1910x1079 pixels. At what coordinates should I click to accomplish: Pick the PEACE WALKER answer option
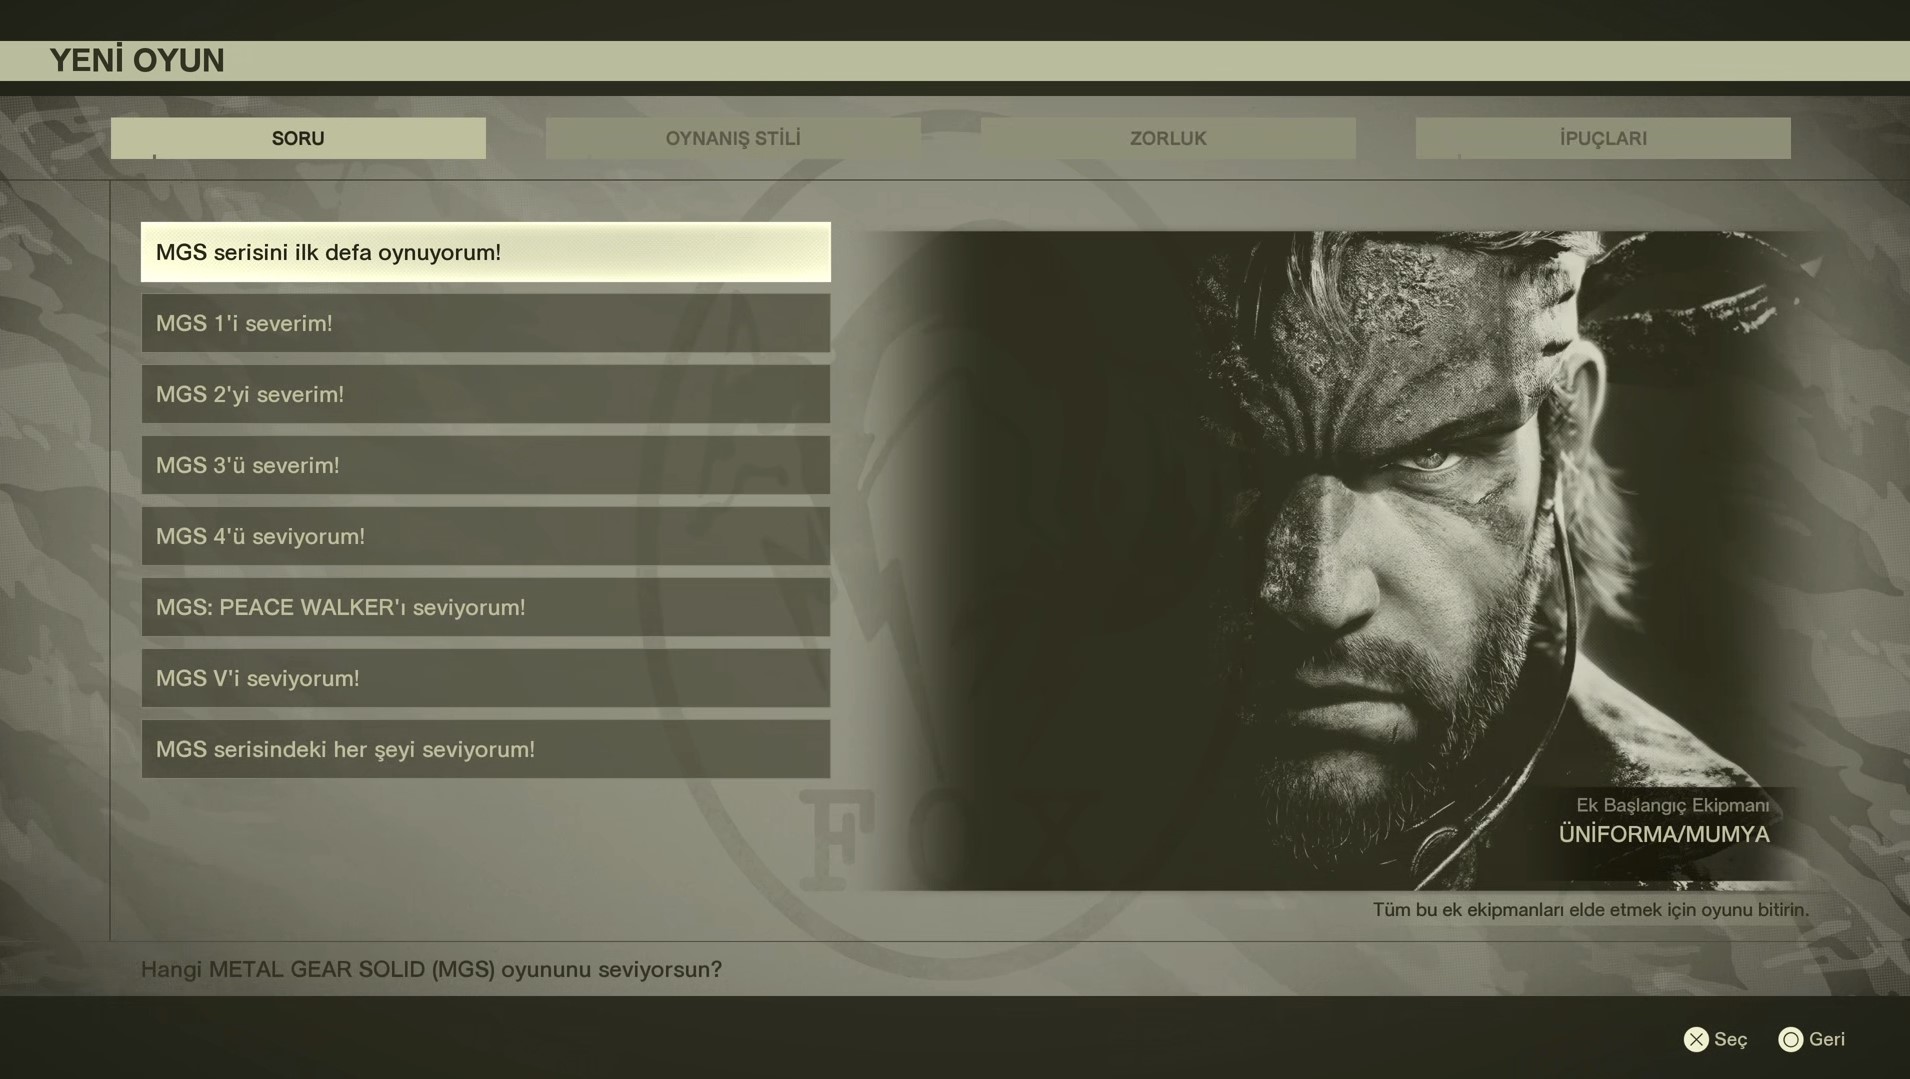point(485,607)
